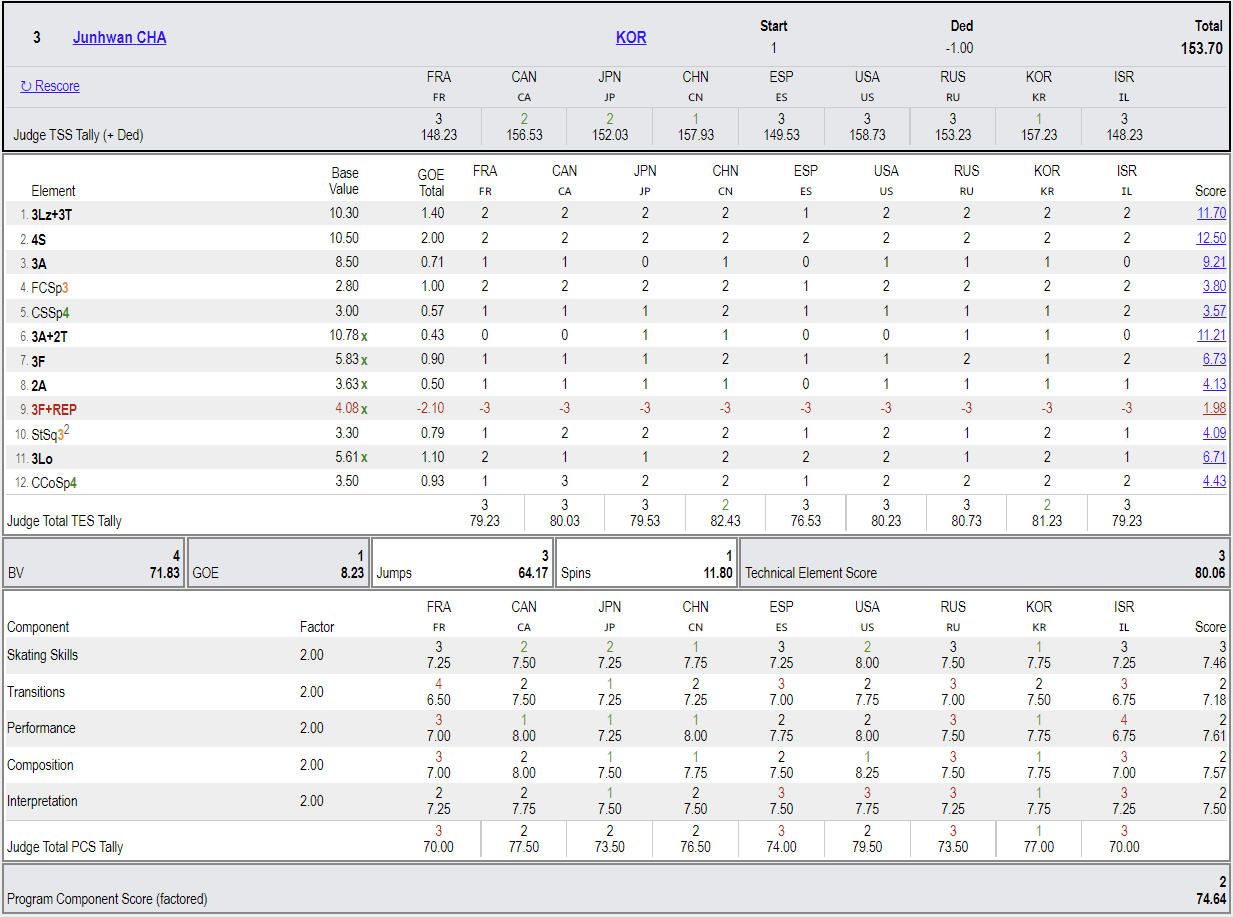The image size is (1233, 917).
Task: Click the Rescore link
Action: tap(50, 86)
